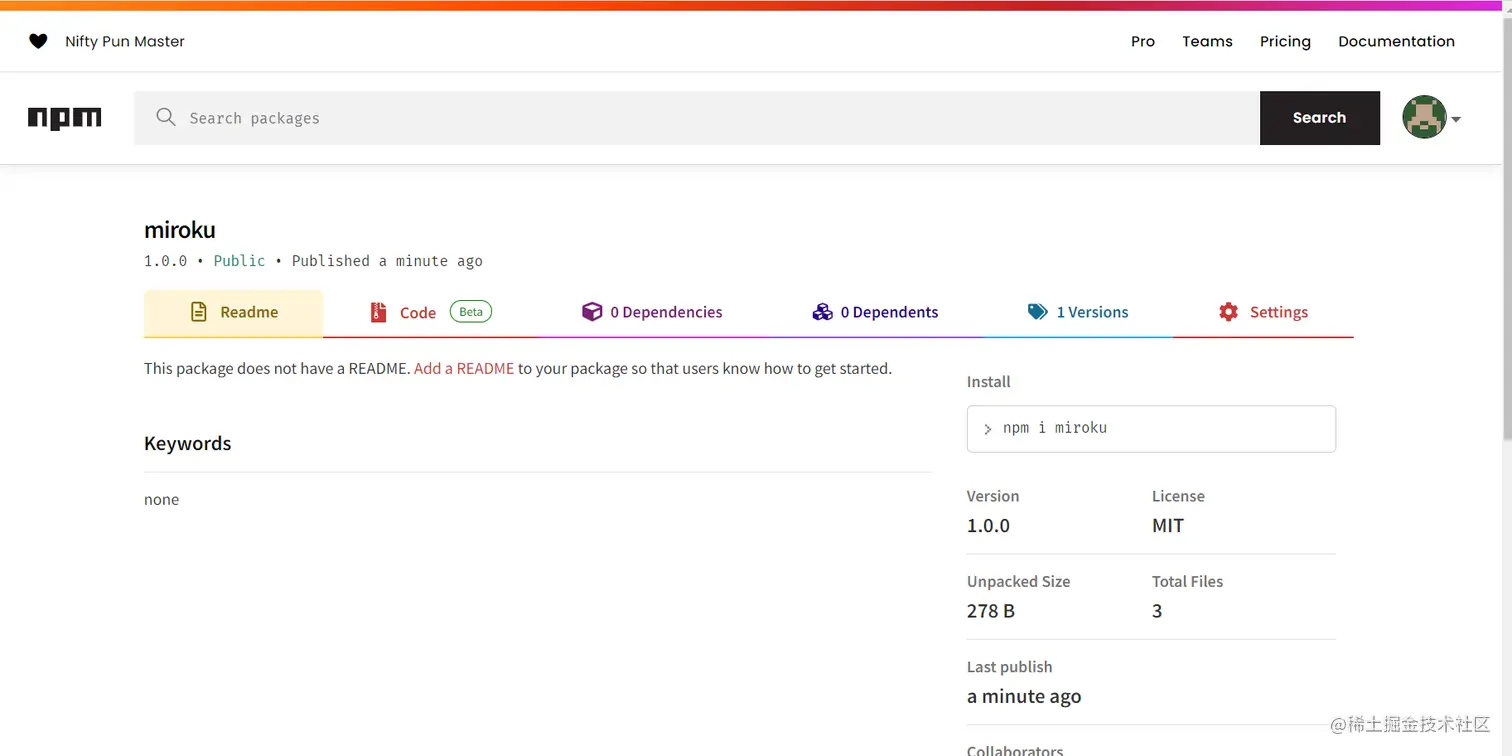Click the Beta badge
Viewport: 1512px width, 756px height.
[x=471, y=312]
